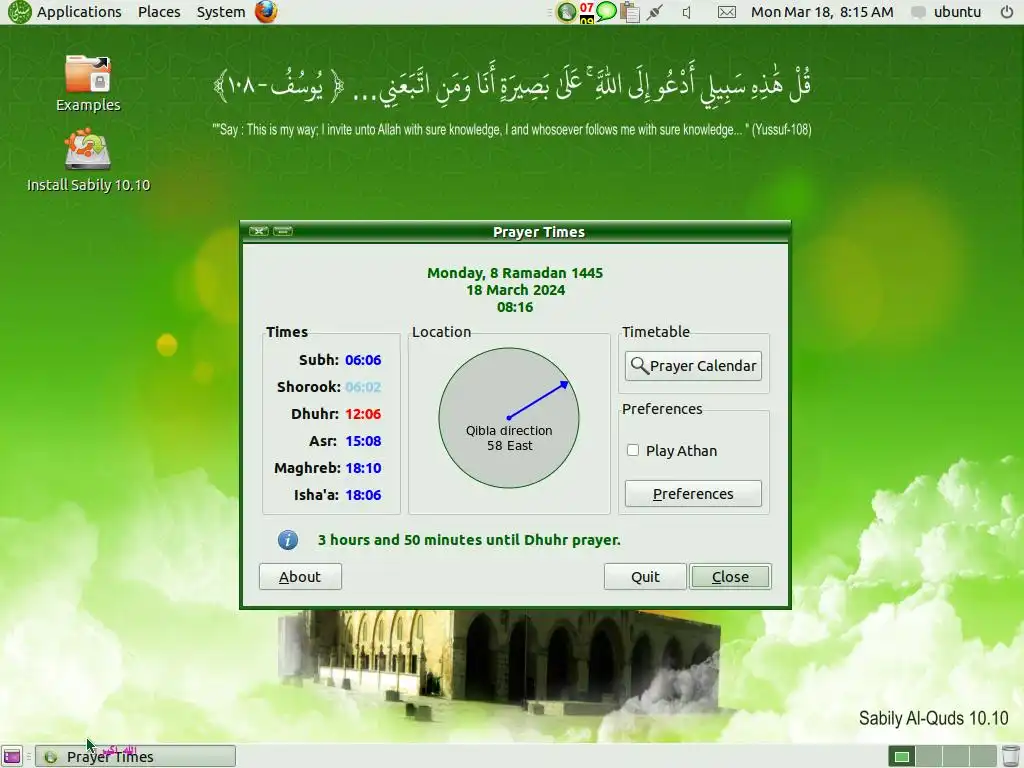Click the Maghreb time 18:10

[363, 468]
